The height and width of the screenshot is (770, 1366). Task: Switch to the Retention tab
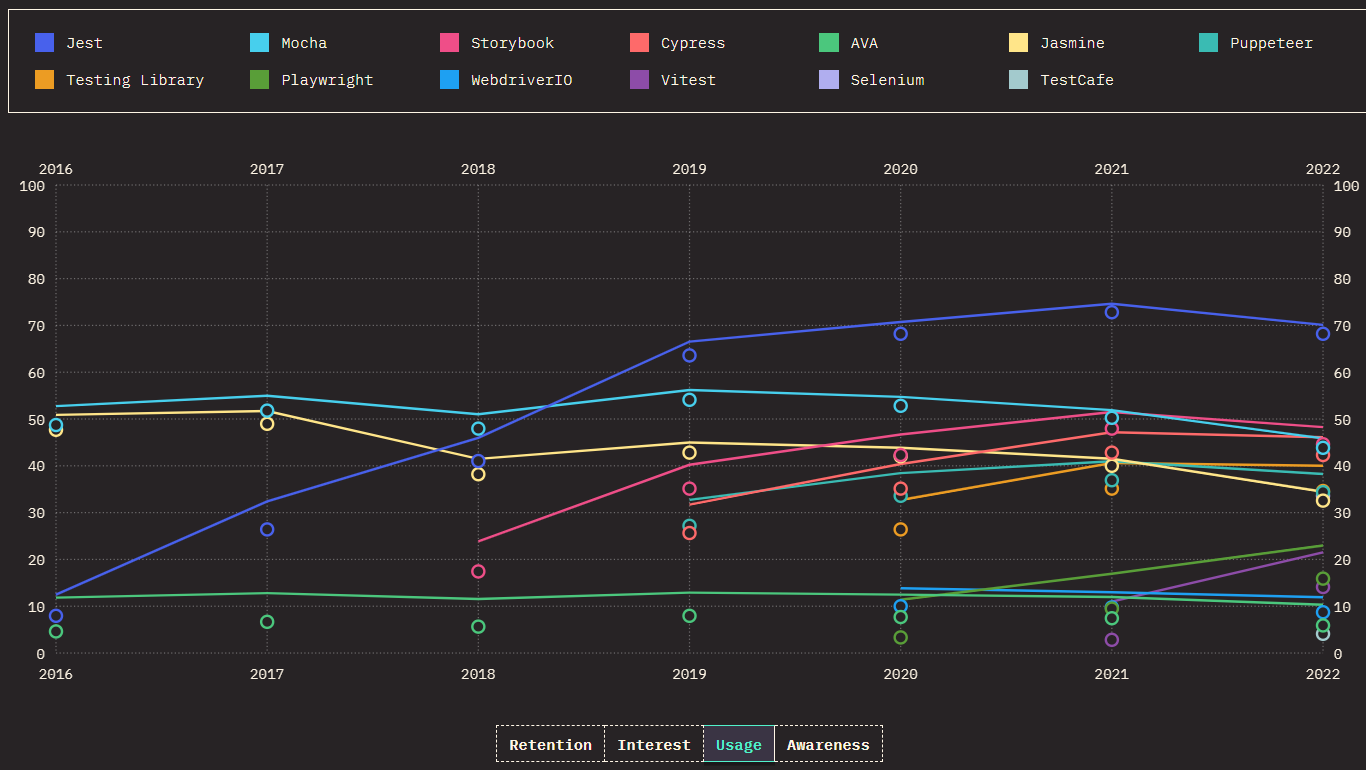[x=550, y=744]
